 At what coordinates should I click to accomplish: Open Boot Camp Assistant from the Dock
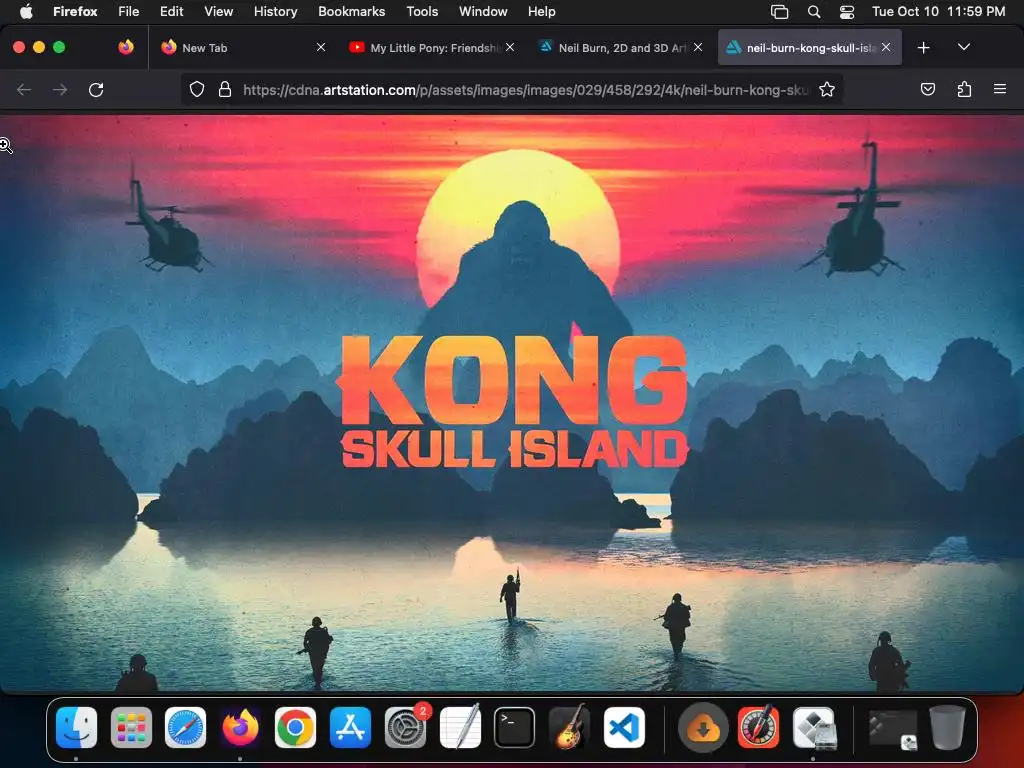click(x=813, y=727)
